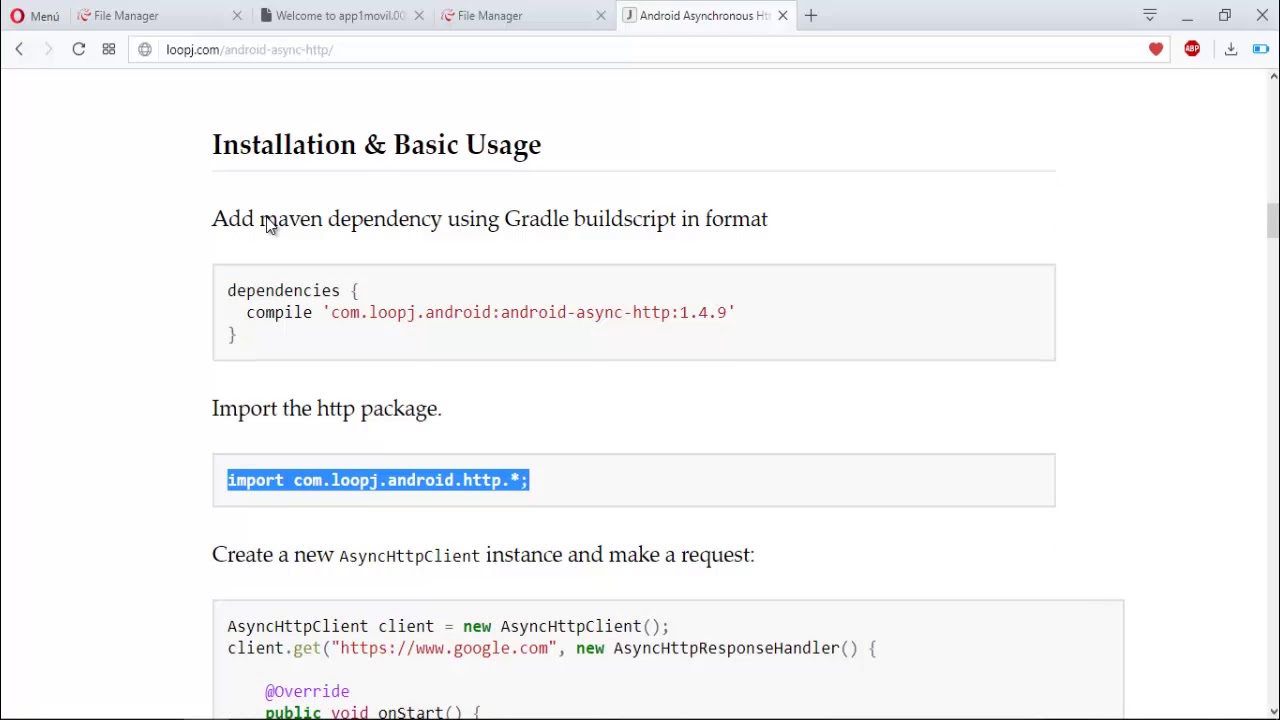The image size is (1280, 720).
Task: Expand the tab menu dropdown icon
Action: 1150,15
